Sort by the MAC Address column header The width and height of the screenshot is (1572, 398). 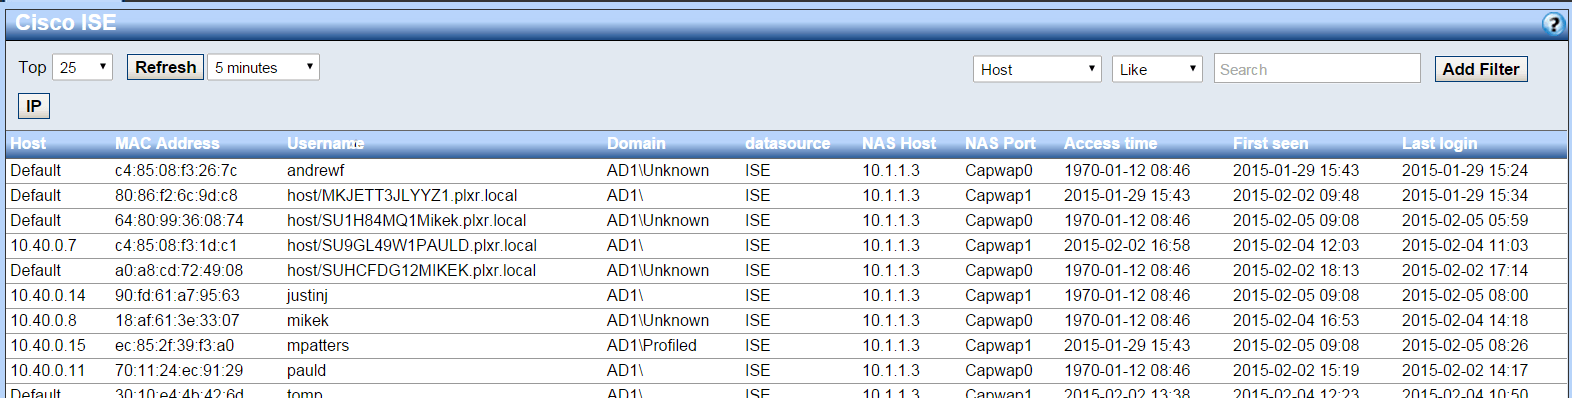[x=167, y=143]
